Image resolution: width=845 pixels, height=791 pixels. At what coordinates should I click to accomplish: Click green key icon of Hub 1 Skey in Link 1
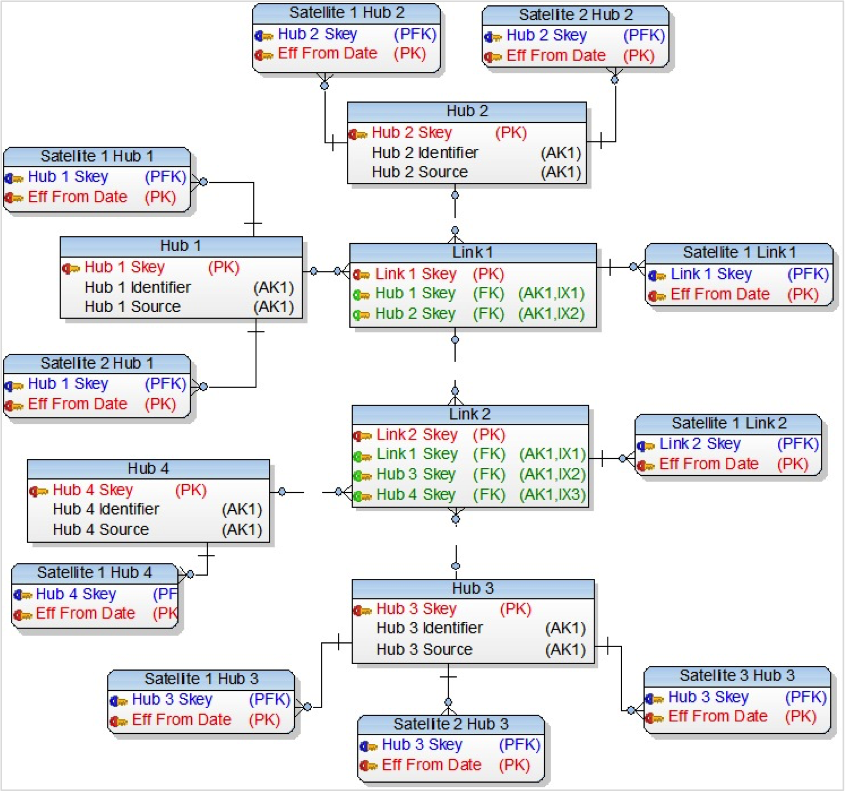click(x=361, y=295)
